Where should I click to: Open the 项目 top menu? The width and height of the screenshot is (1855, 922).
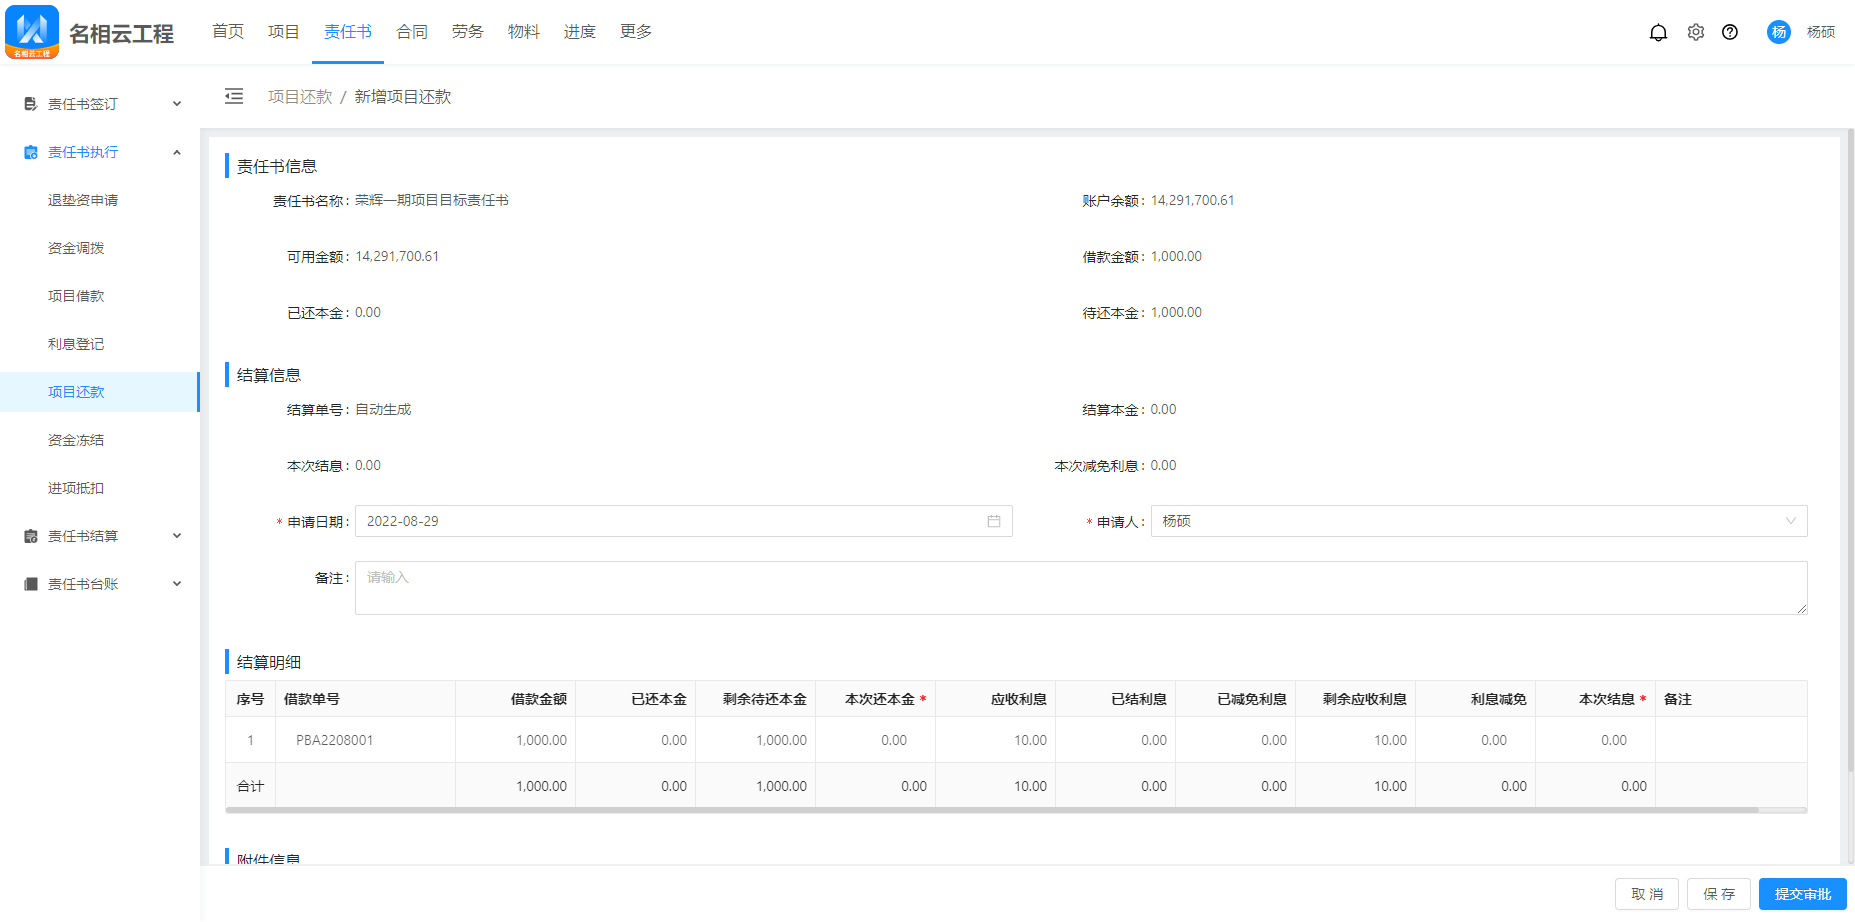[x=284, y=32]
